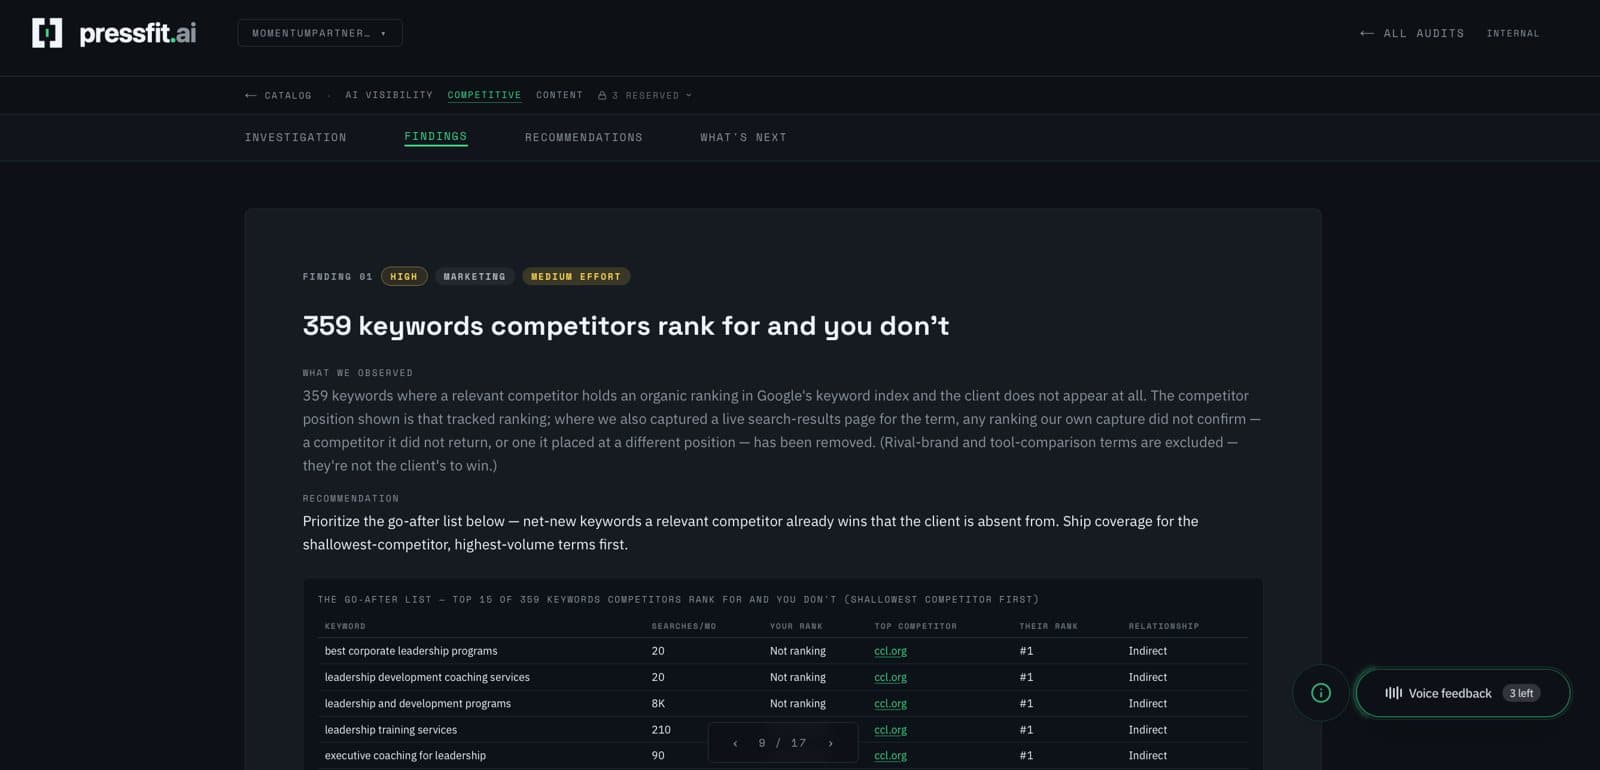Start Voice feedback
This screenshot has height=770, width=1600.
point(1462,693)
